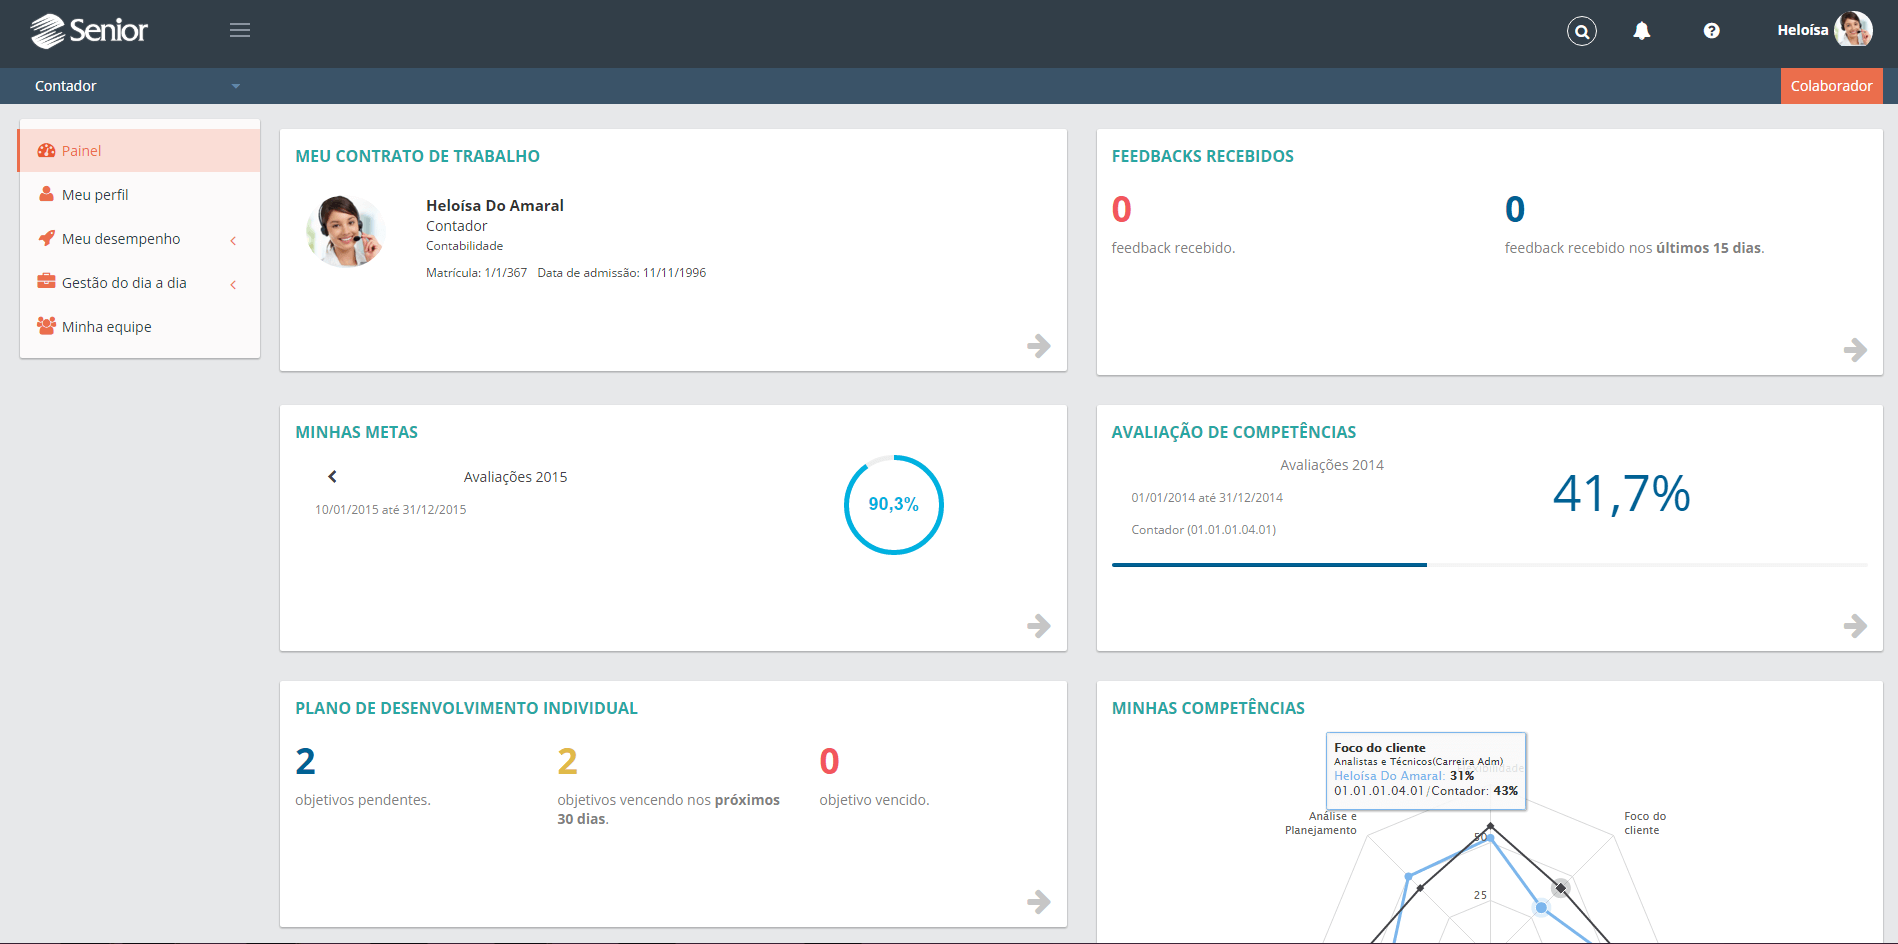This screenshot has width=1898, height=944.
Task: Toggle the hamburger menu icon
Action: point(240,30)
